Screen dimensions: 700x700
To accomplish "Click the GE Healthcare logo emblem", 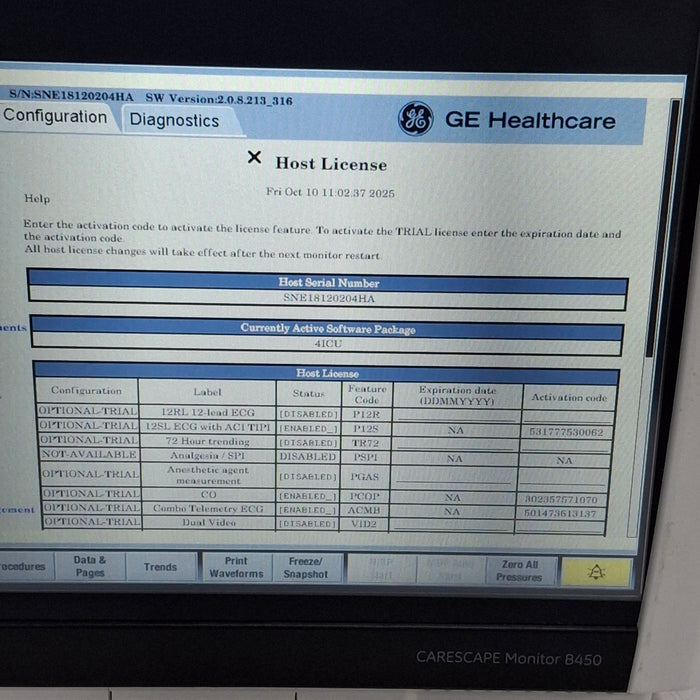I will click(x=415, y=119).
